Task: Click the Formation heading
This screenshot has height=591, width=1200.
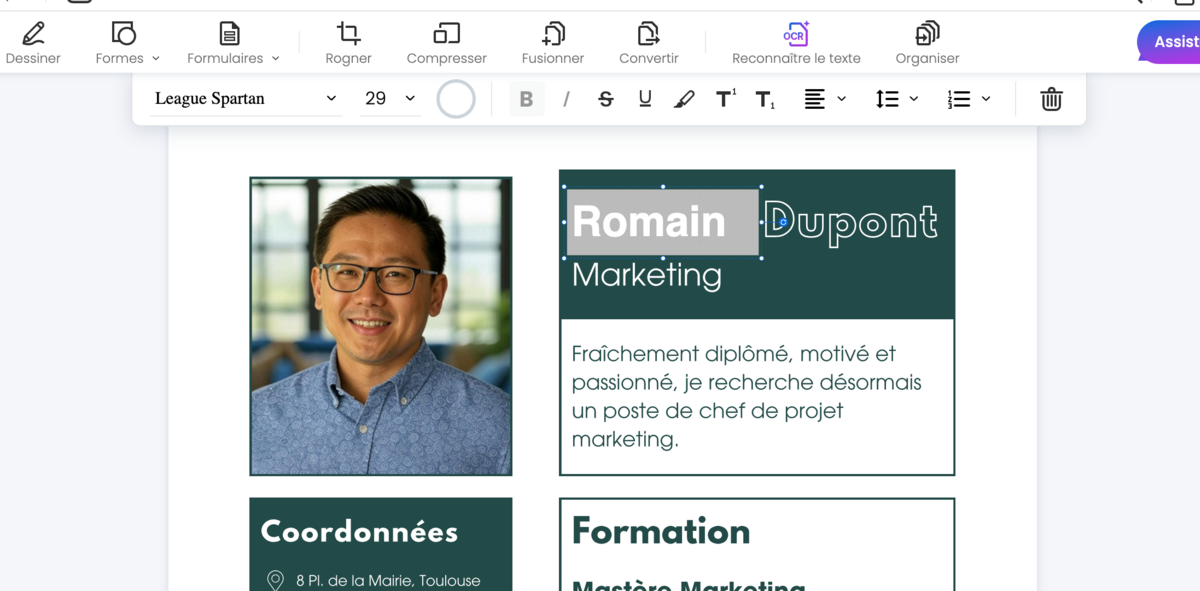Action: (x=661, y=531)
